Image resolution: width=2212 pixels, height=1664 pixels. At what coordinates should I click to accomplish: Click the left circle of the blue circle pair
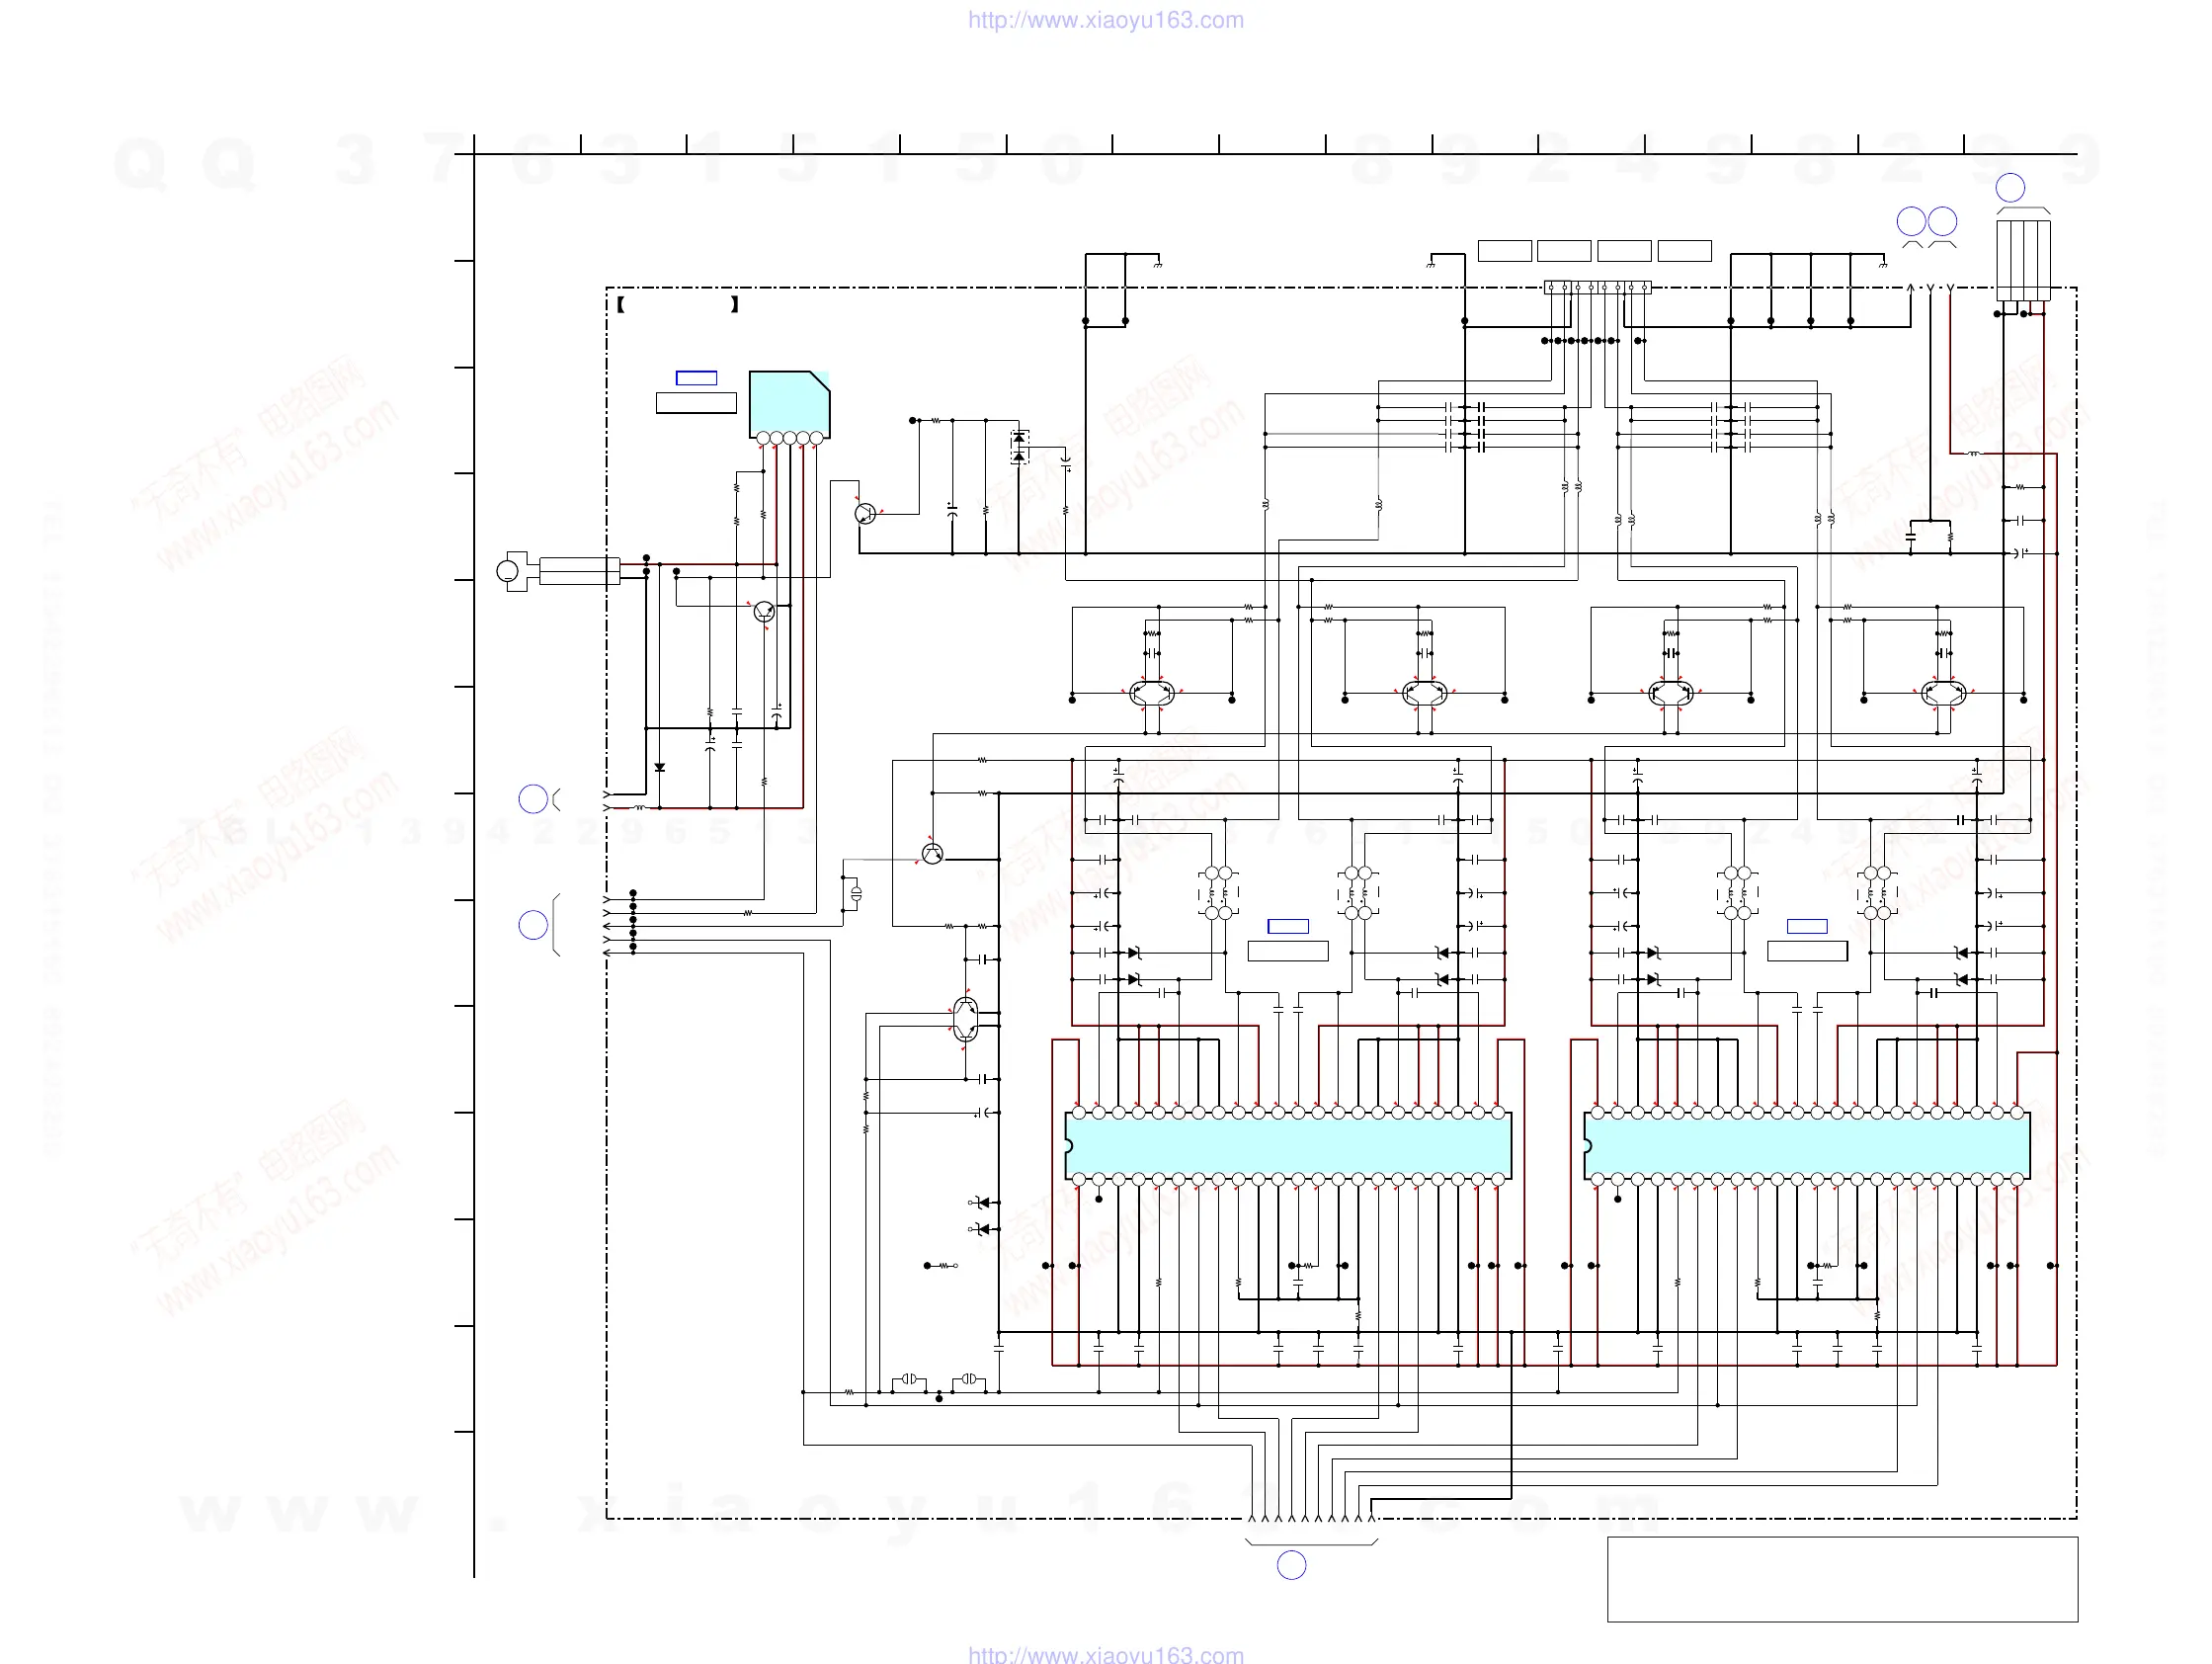[1911, 221]
